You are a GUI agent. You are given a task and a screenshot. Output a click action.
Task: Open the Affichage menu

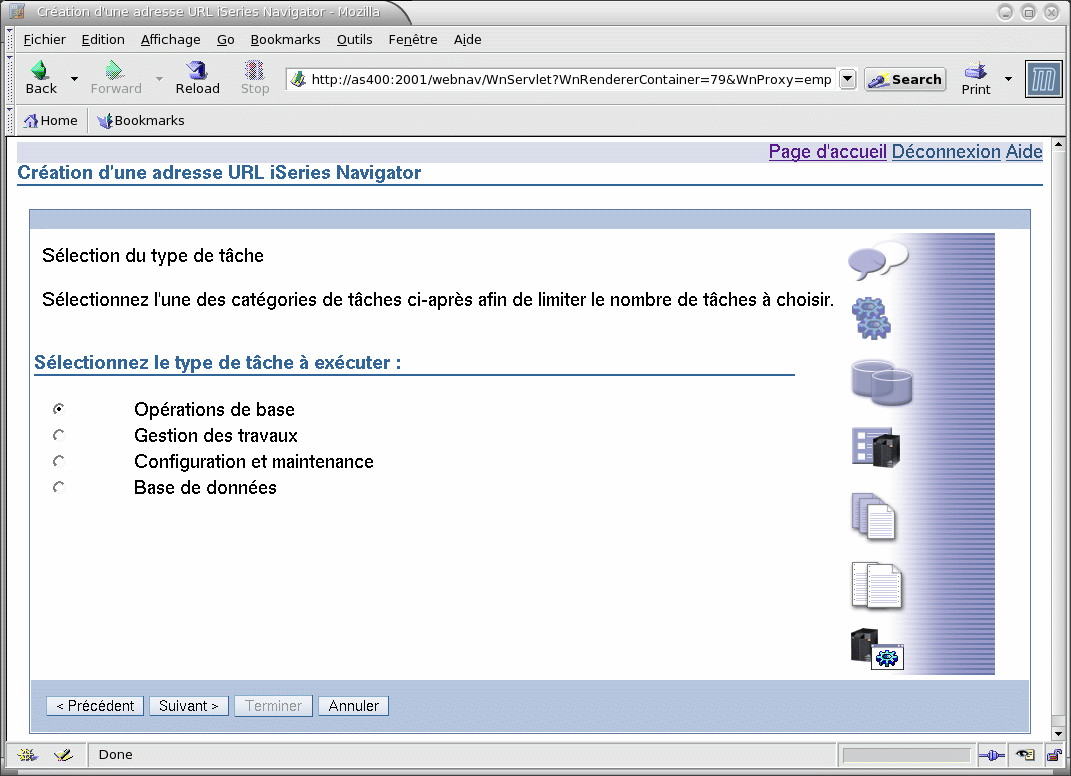tap(171, 40)
